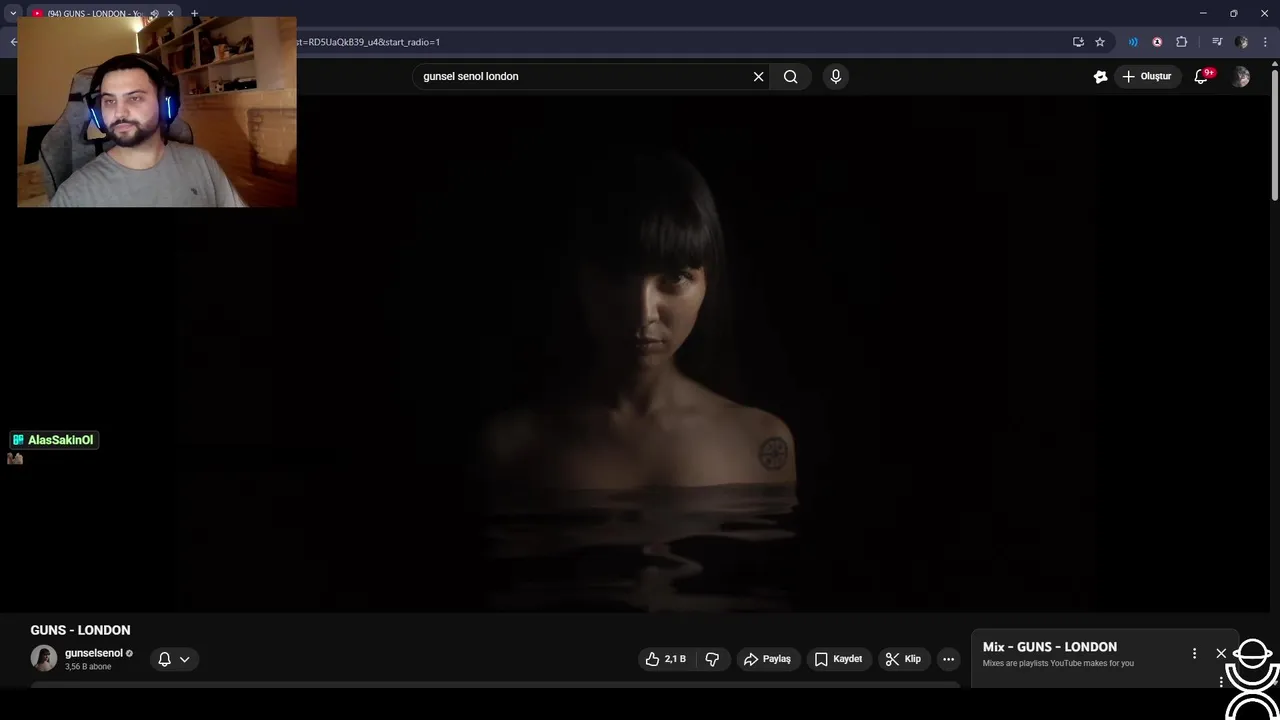Open the gunselsenol channel avatar
This screenshot has height=720, width=1280.
point(43,658)
